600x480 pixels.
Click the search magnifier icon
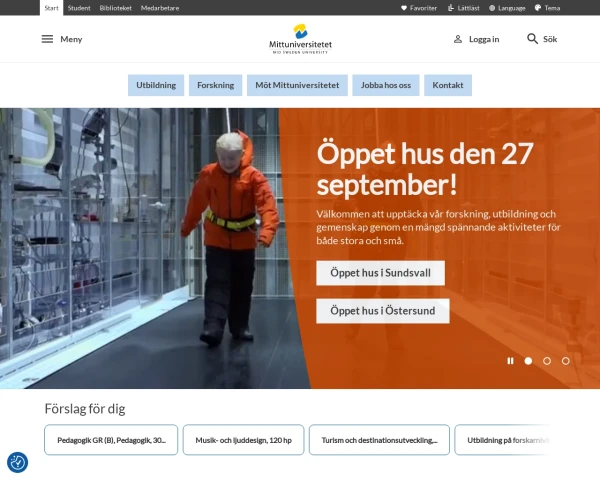(x=532, y=39)
